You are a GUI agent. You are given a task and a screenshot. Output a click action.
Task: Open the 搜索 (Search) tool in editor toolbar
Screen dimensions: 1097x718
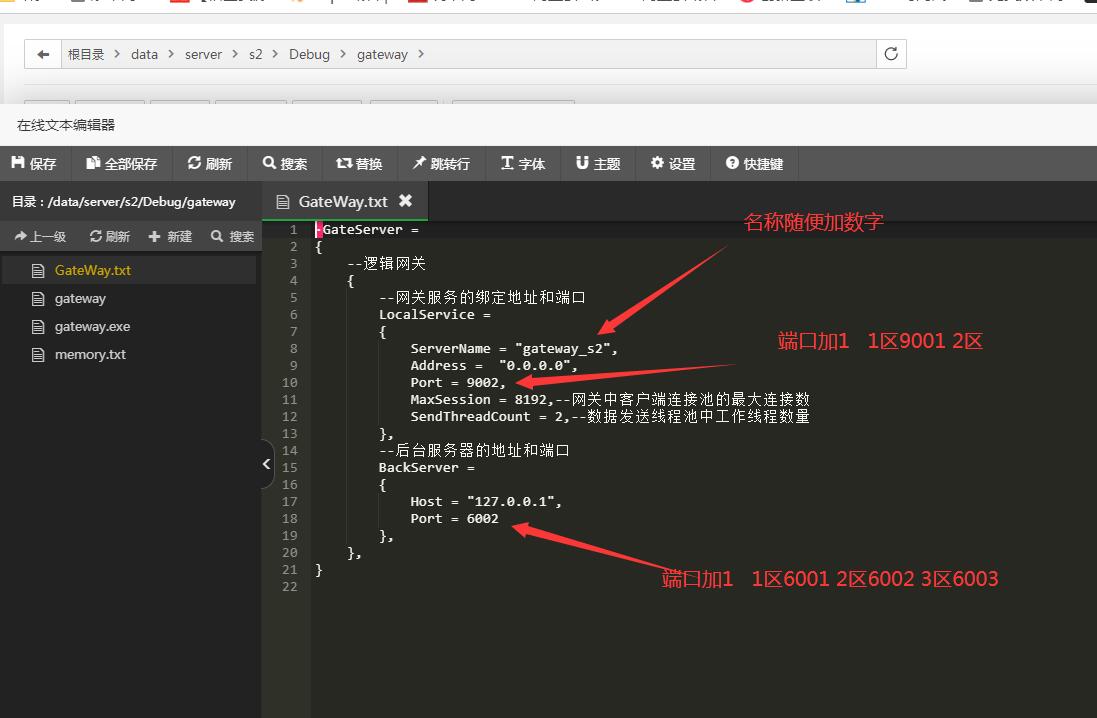285,162
